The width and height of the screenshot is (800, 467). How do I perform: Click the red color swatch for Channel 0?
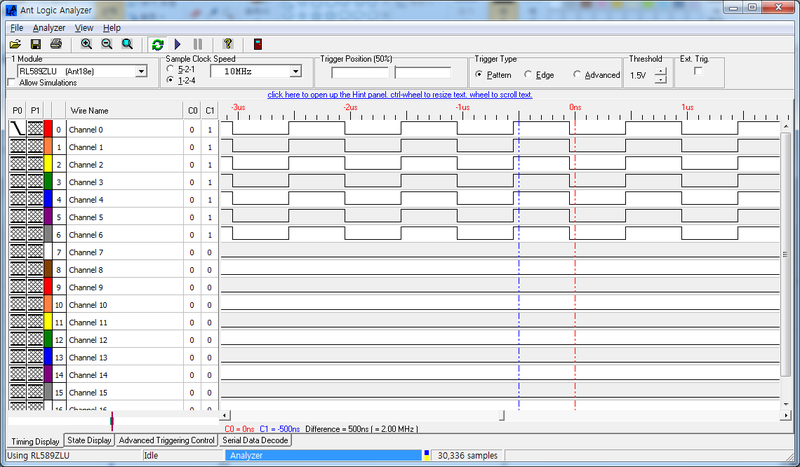click(x=48, y=129)
